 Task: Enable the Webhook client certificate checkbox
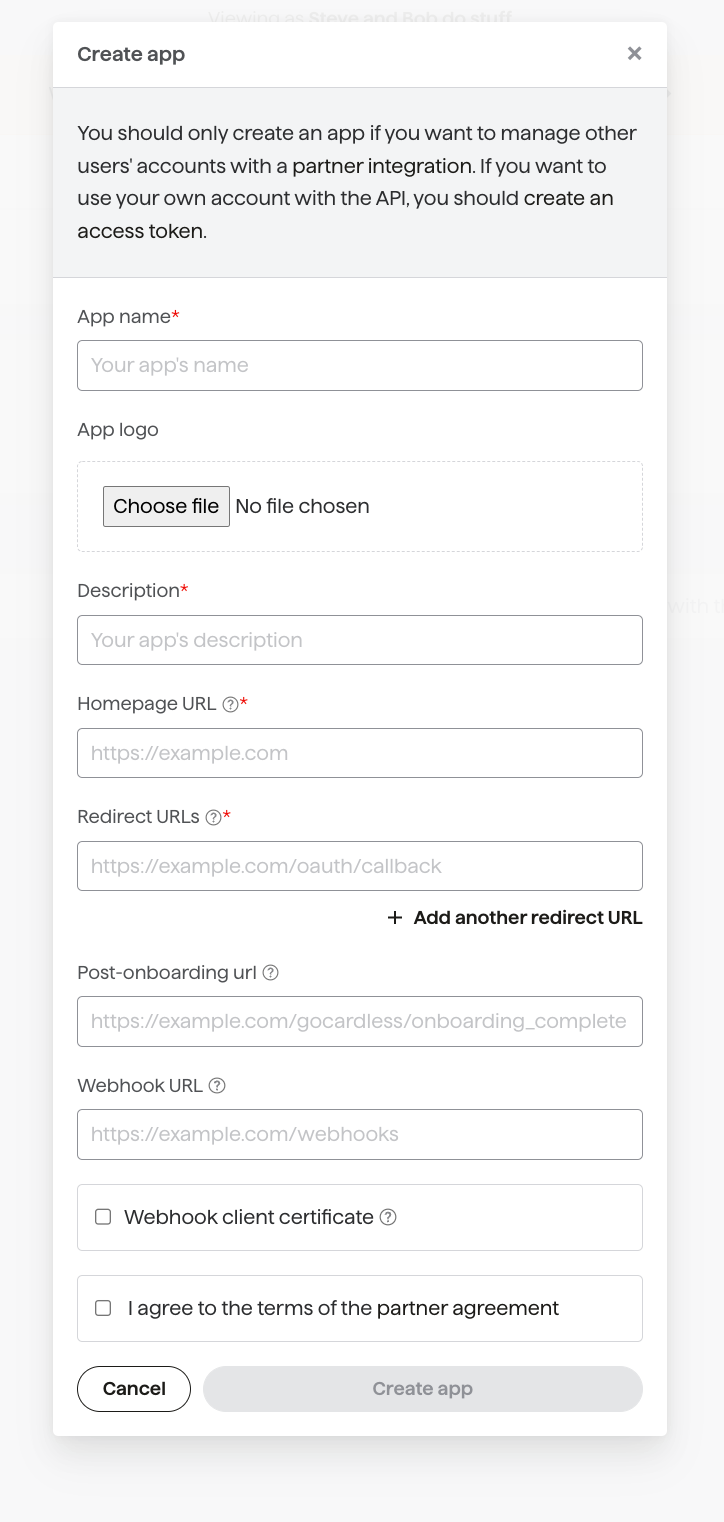coord(103,1217)
